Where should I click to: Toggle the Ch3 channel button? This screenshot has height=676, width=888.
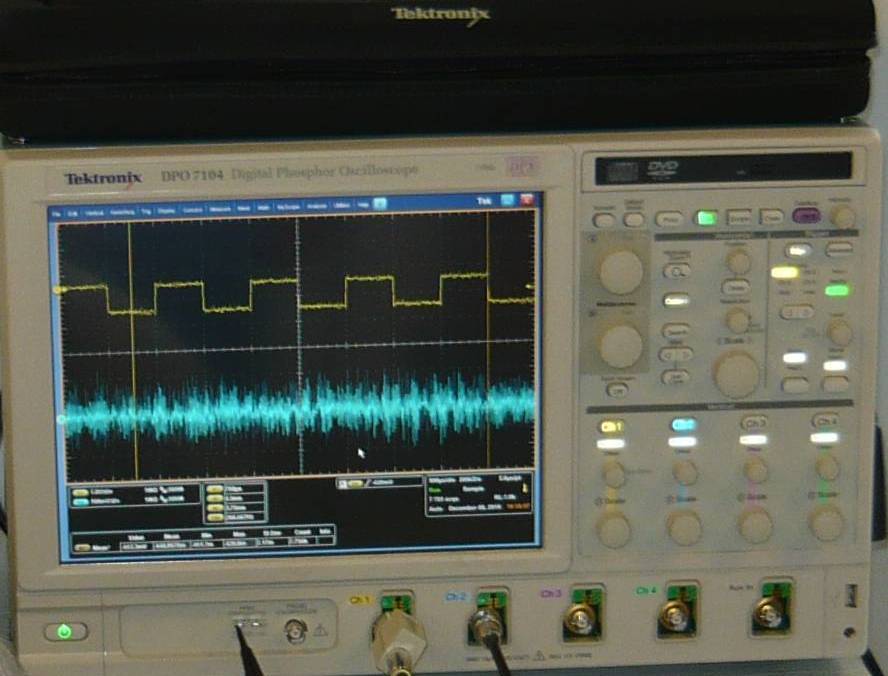754,423
